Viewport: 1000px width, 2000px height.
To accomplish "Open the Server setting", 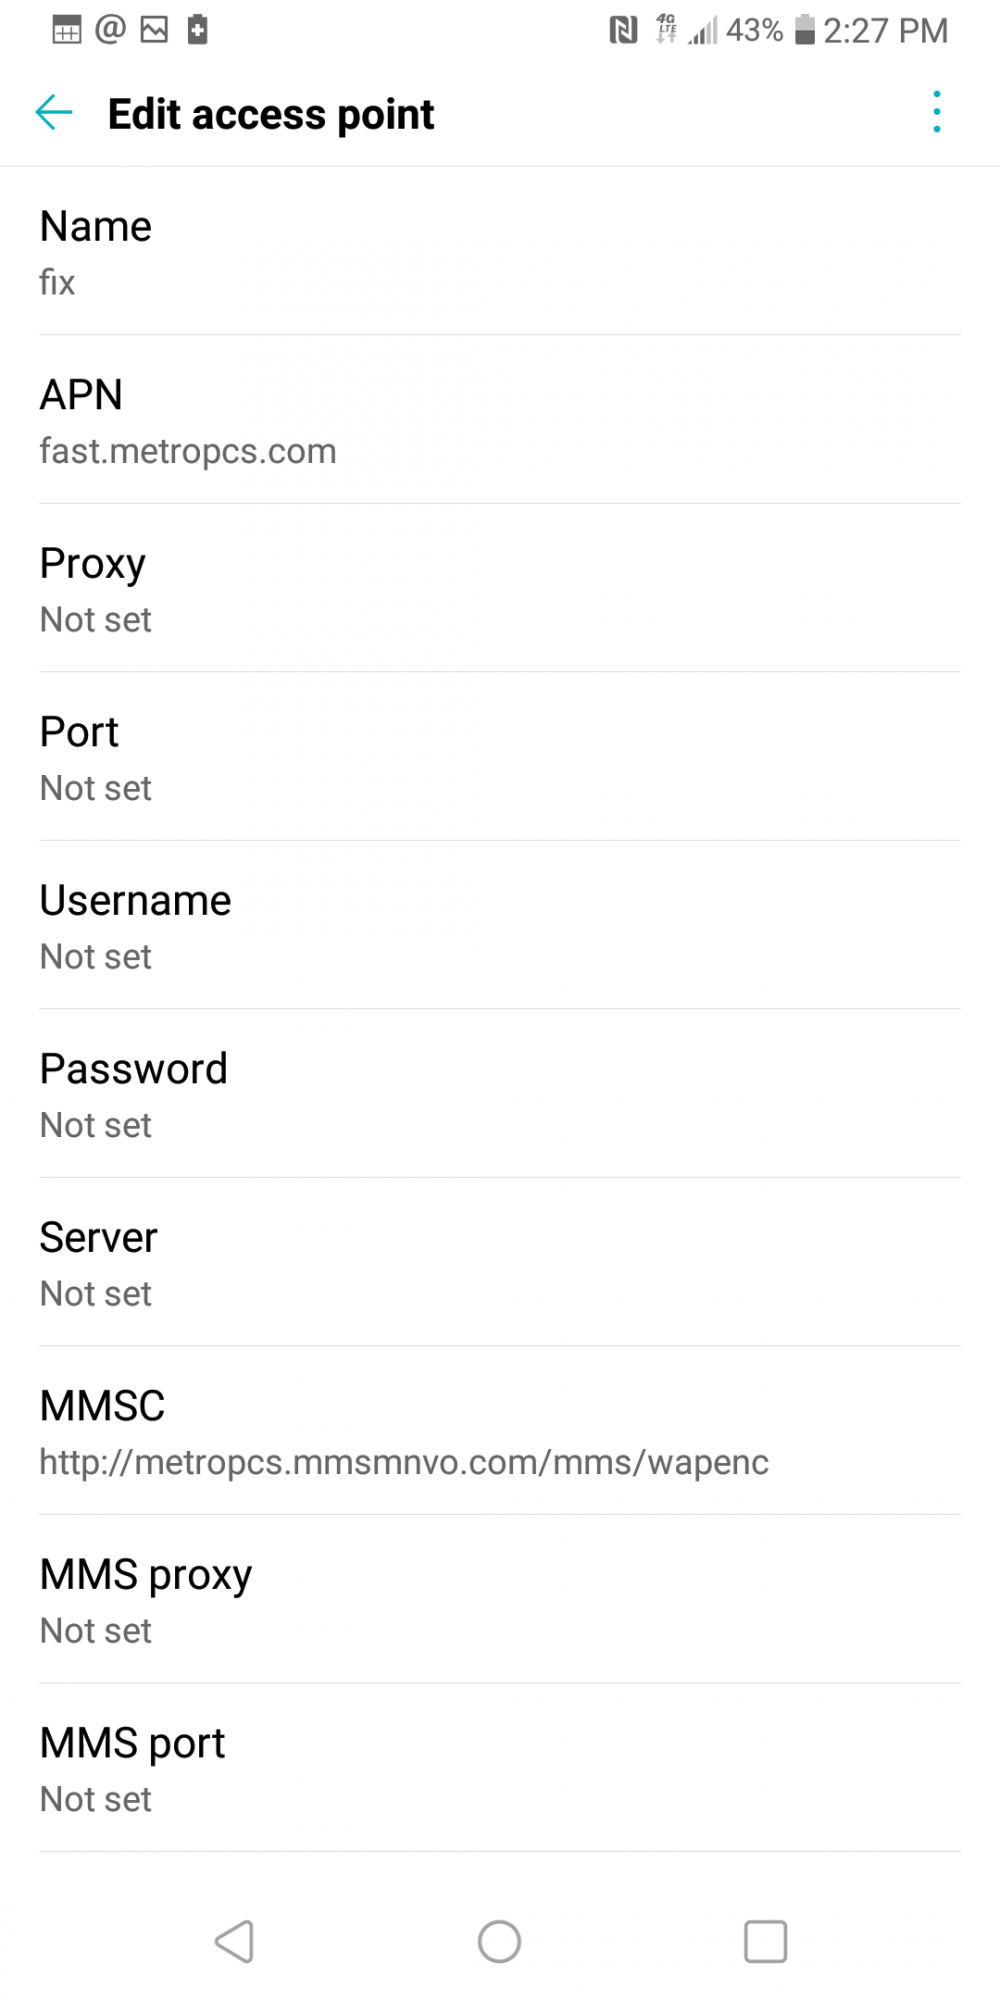I will [500, 1263].
